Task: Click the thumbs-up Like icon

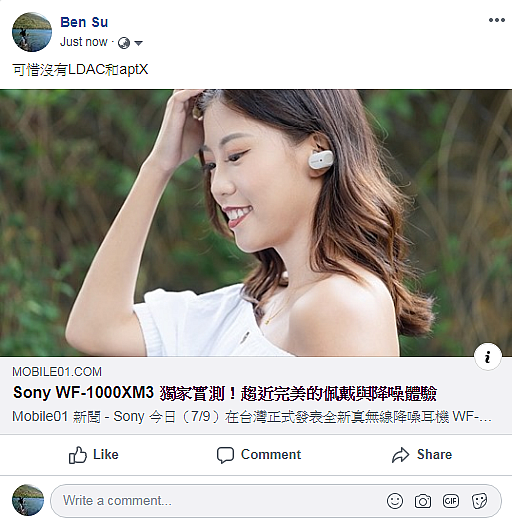Action: tap(78, 455)
